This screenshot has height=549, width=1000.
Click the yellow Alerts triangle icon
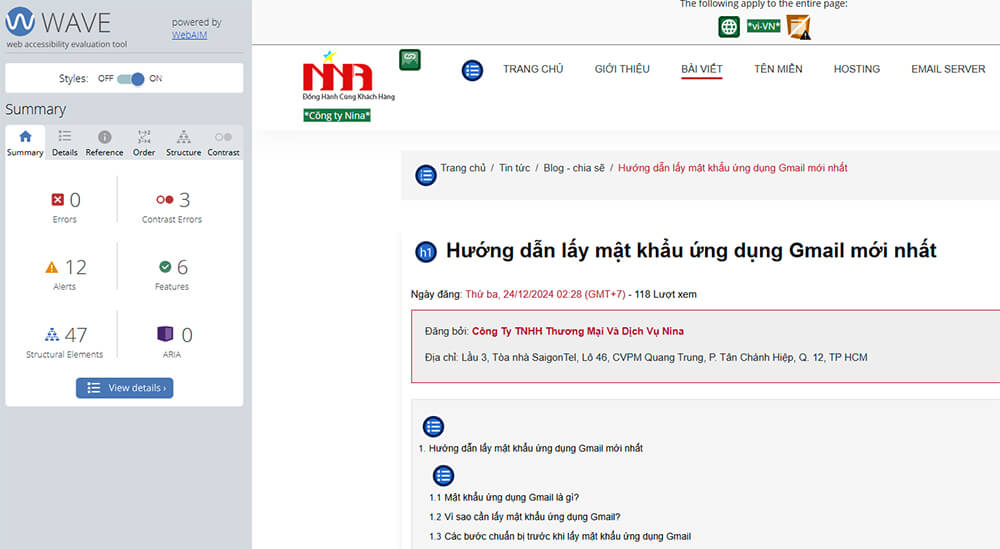click(x=52, y=267)
